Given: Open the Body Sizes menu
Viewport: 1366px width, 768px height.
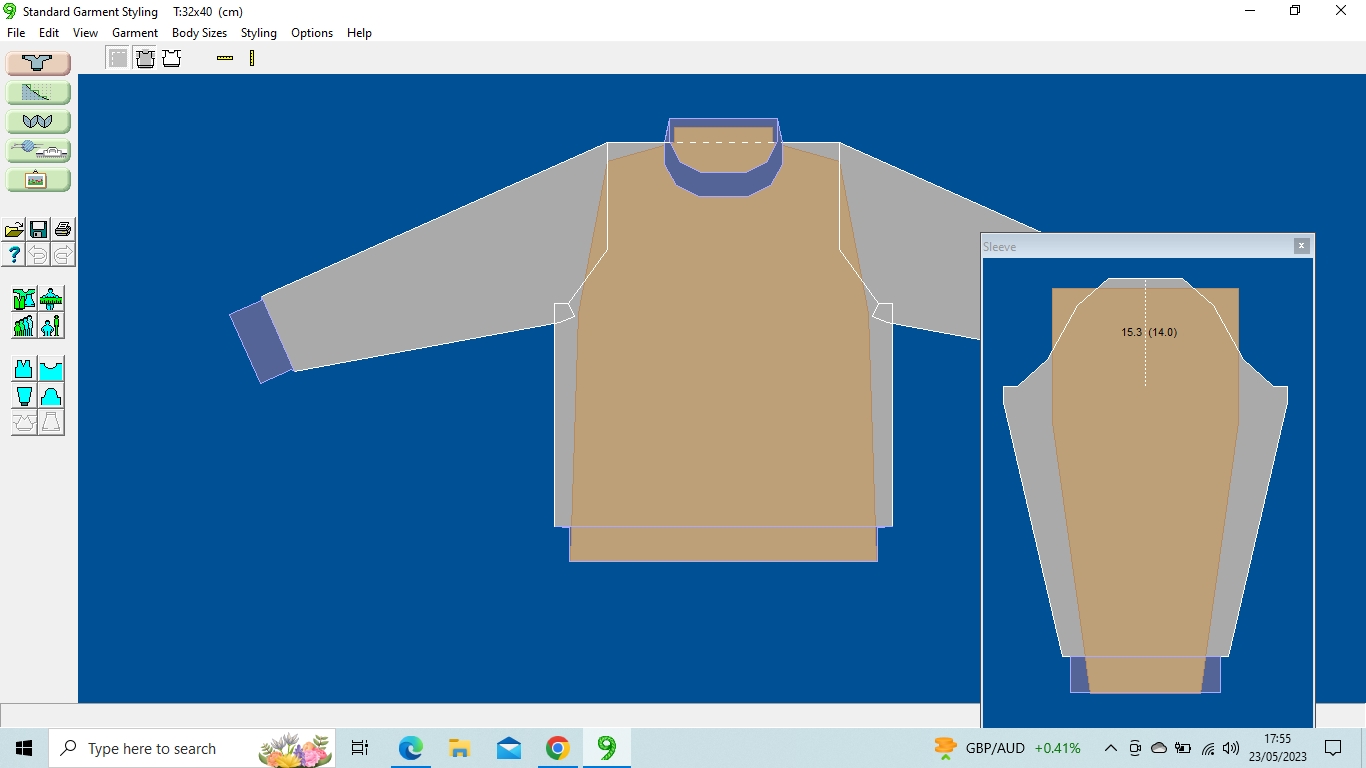Looking at the screenshot, I should click(199, 33).
